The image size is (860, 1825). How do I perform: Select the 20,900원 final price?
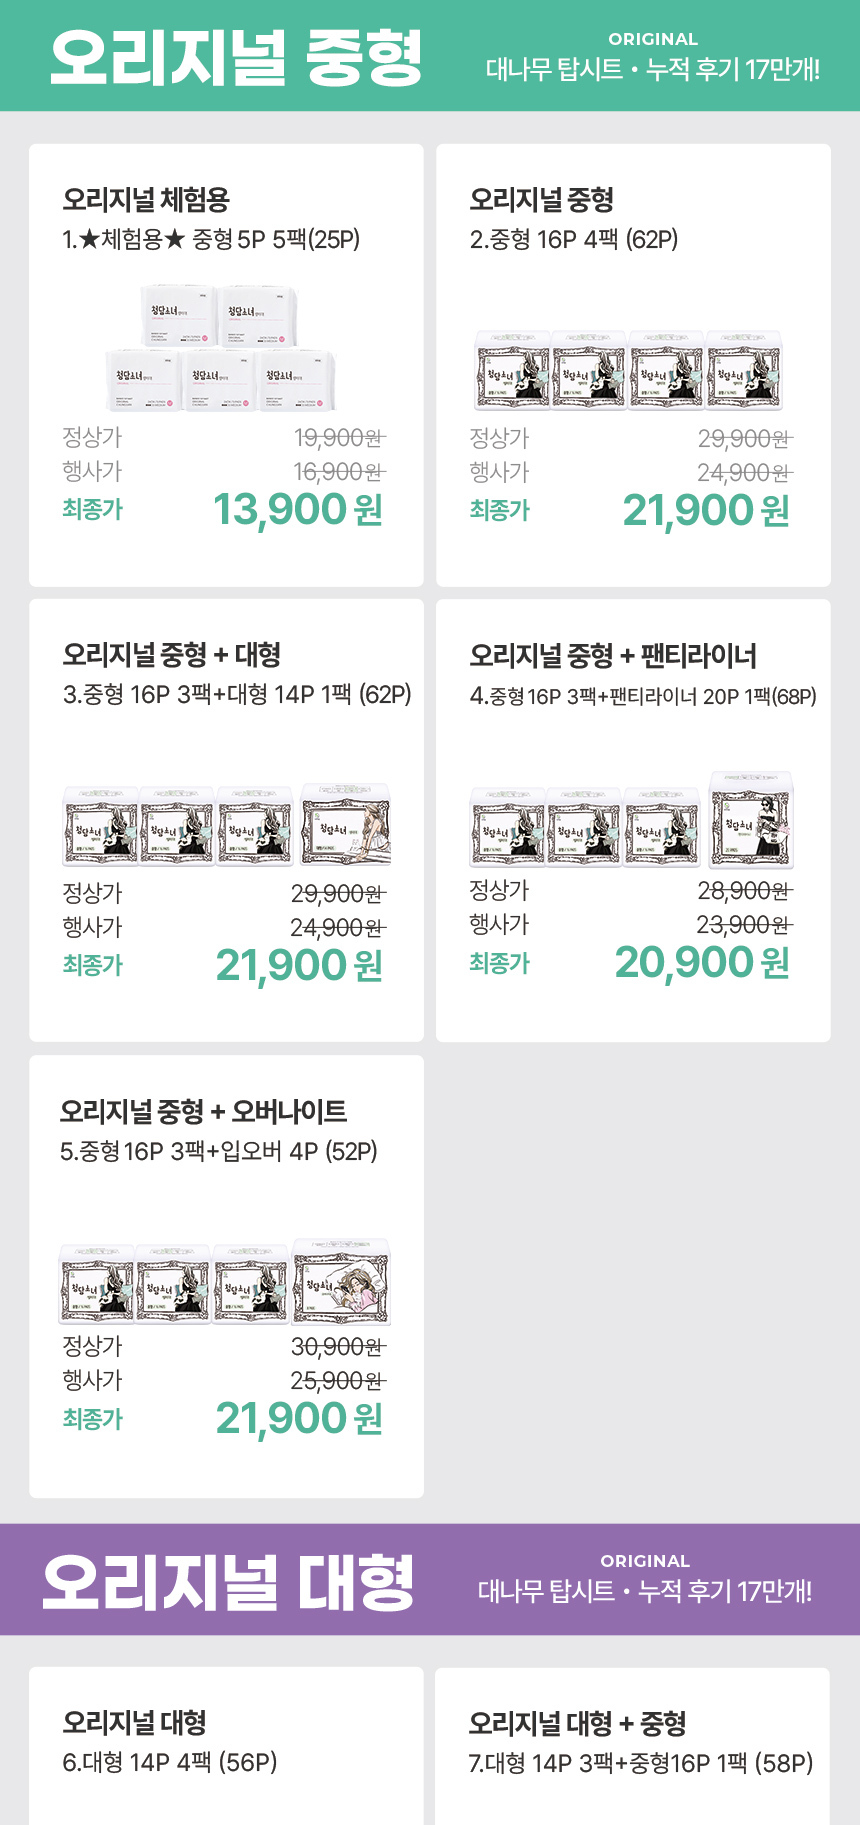click(x=702, y=963)
